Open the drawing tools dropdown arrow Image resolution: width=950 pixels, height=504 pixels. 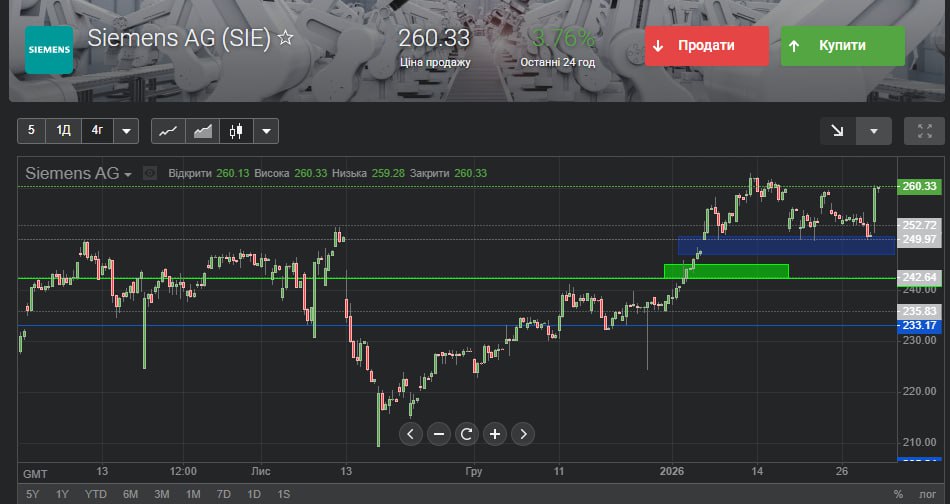(874, 131)
